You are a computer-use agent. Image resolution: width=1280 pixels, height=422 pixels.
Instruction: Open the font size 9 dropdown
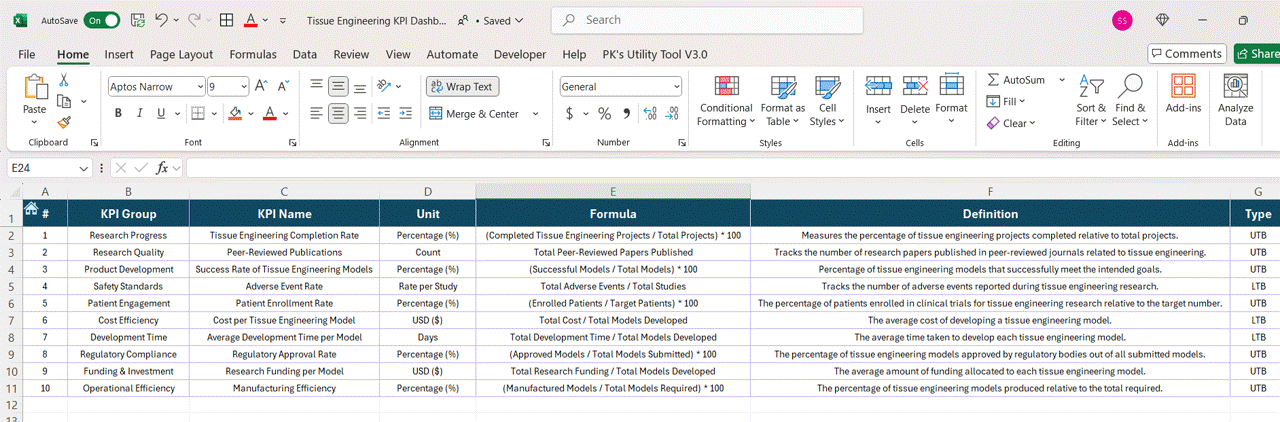click(242, 87)
